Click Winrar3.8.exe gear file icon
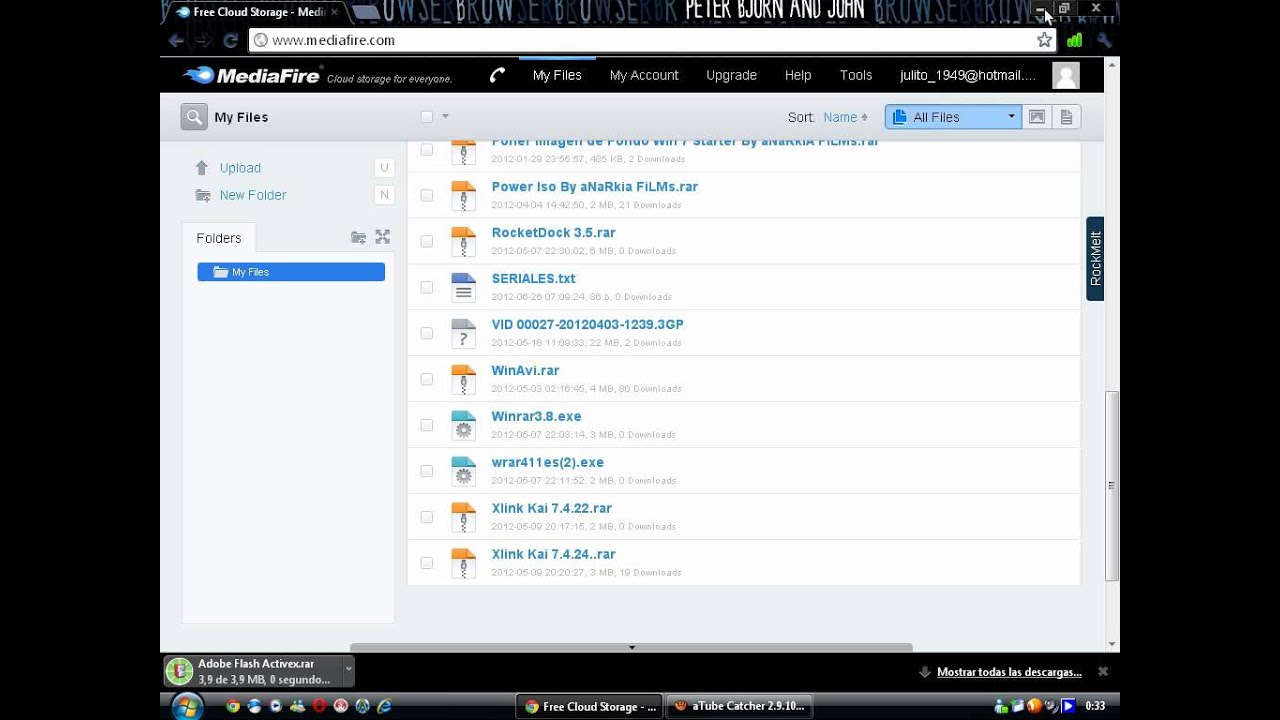This screenshot has width=1280, height=720. (463, 425)
